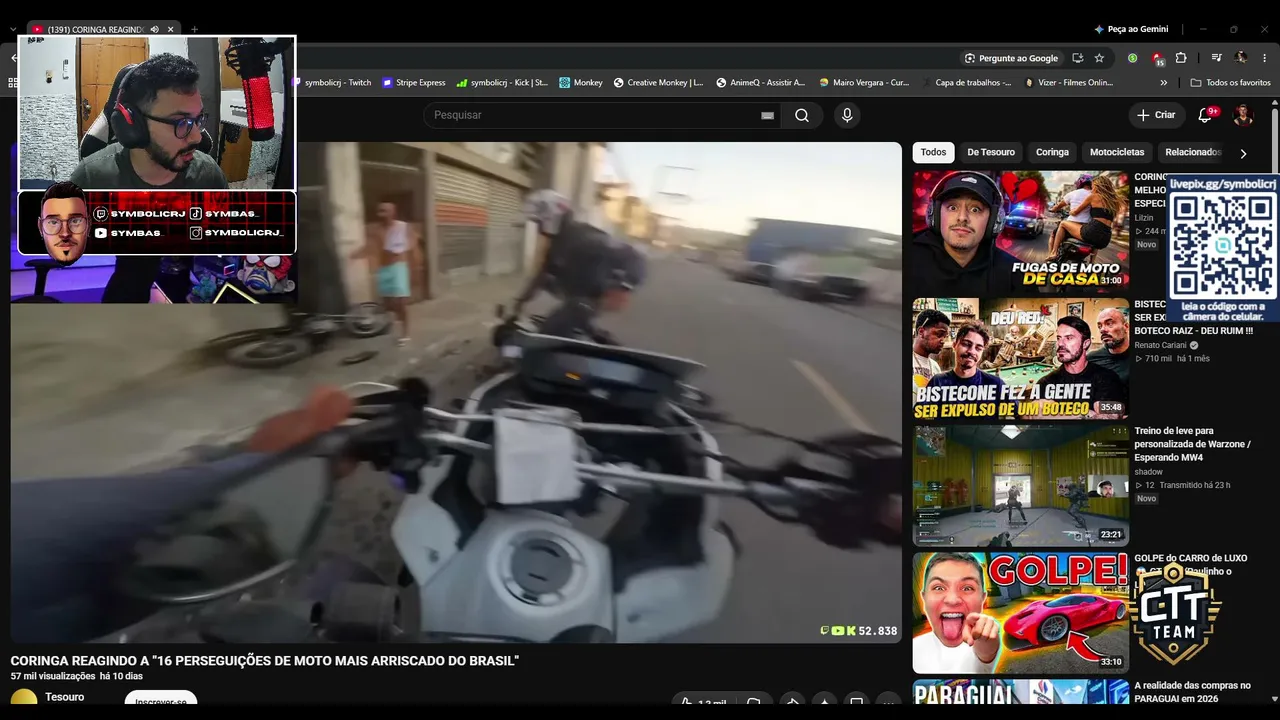This screenshot has height=720, width=1280.
Task: Open the Mairo Vergara bookmark
Action: click(x=864, y=83)
